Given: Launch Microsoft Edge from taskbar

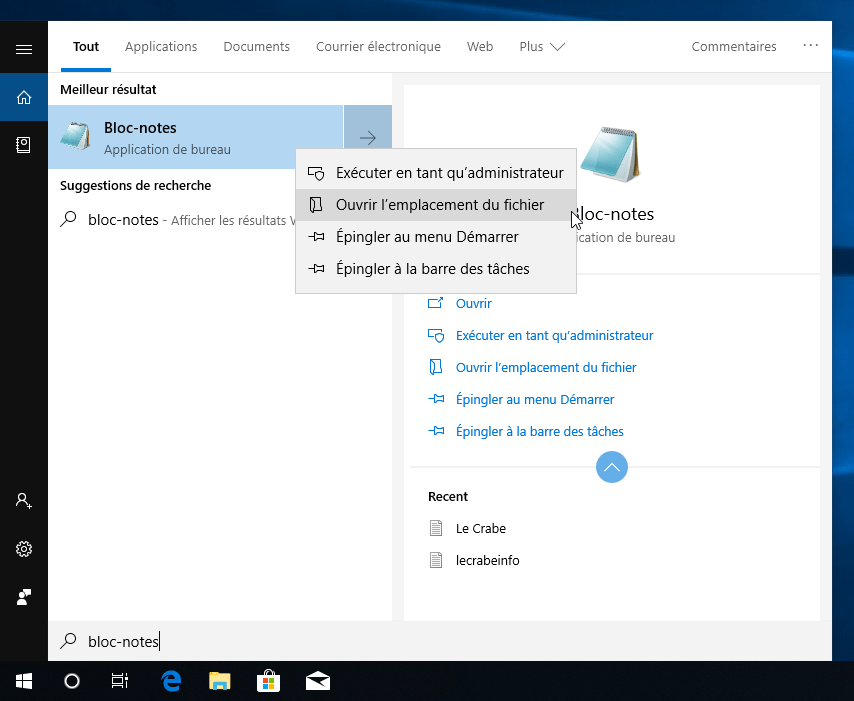Looking at the screenshot, I should [171, 681].
